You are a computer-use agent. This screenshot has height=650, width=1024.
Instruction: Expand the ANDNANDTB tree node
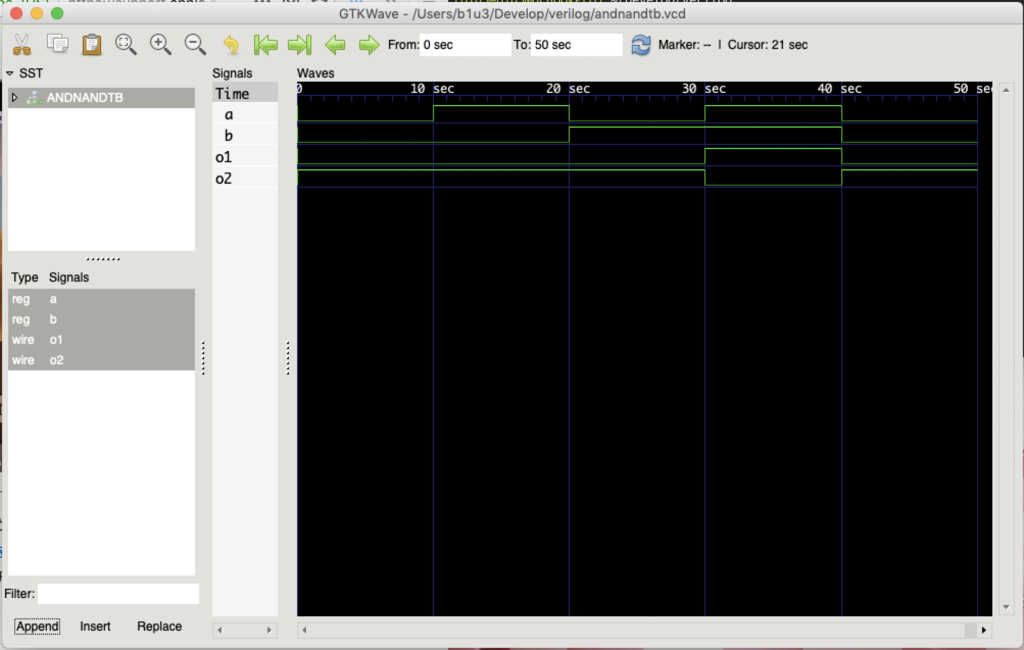click(x=14, y=97)
